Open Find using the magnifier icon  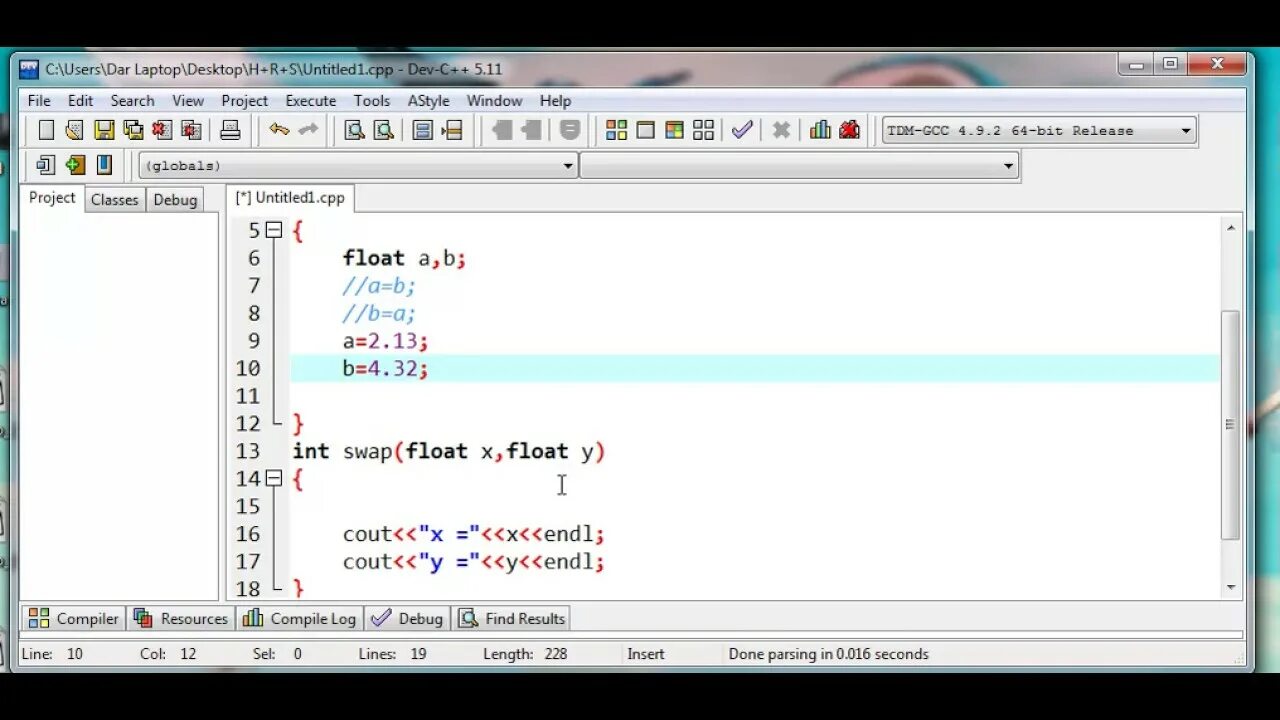point(354,130)
